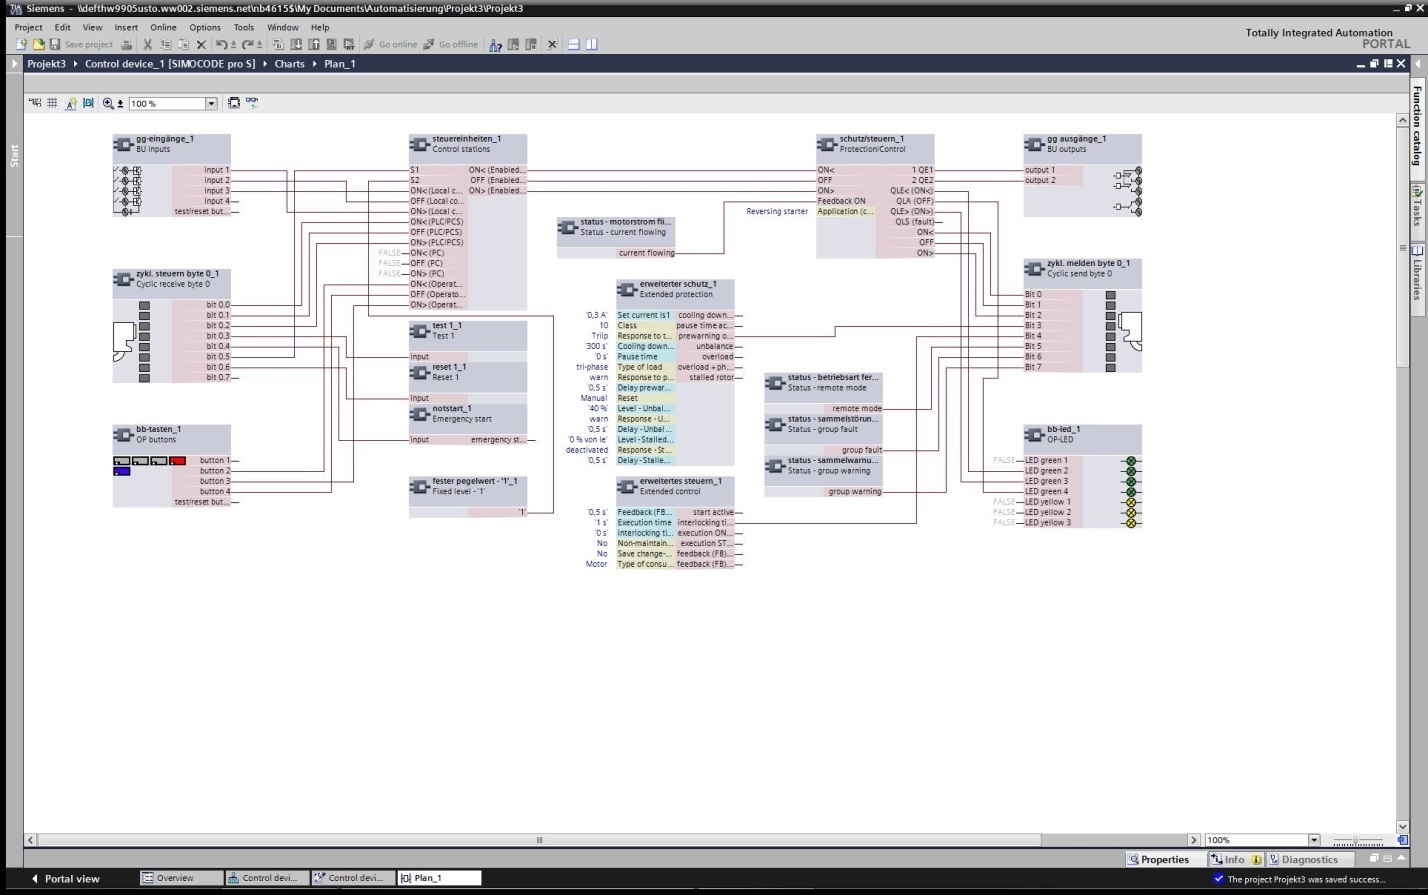Viewport: 1428px width, 895px height.
Task: Click the Print toolbar icon
Action: click(127, 45)
